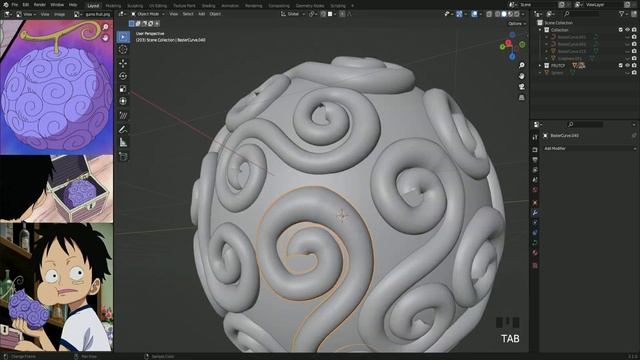Click image editor zoom magnifier icon
Image resolution: width=640 pixels, height=360 pixels.
click(106, 27)
